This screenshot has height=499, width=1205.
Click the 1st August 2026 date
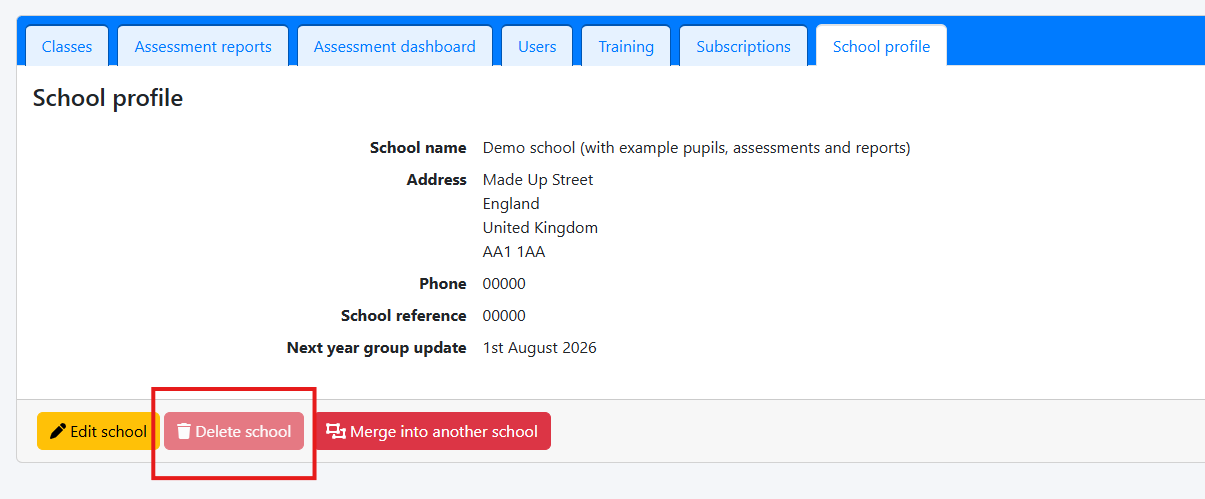point(540,348)
